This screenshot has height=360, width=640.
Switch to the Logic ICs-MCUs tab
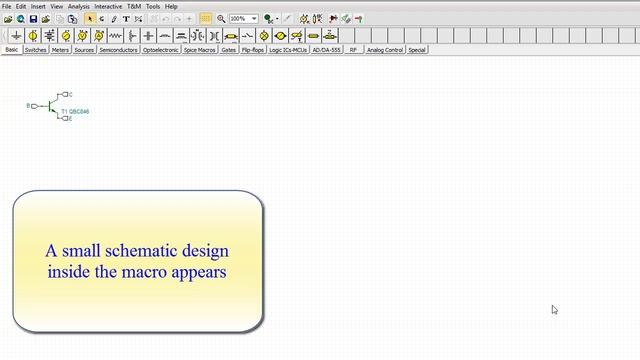[x=288, y=50]
